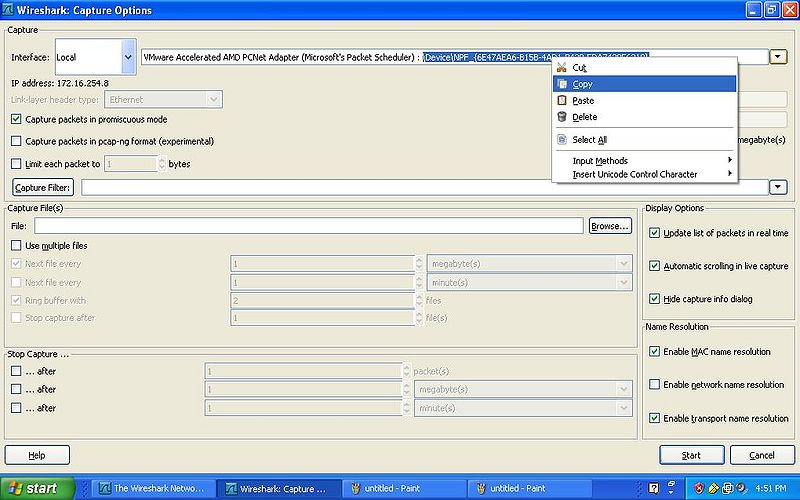Click the yellow pencil tray icon

point(713,488)
